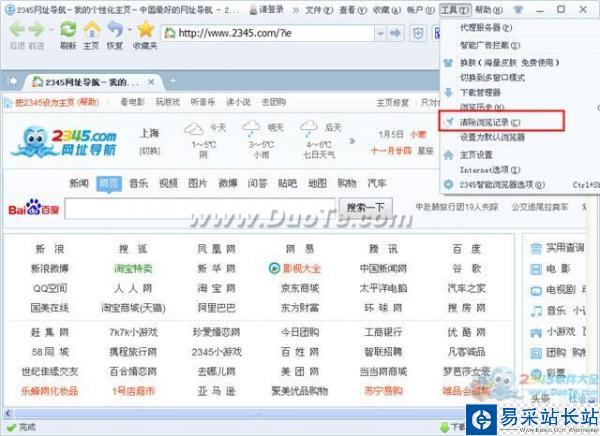This screenshot has height=436, width=600.
Task: Click 请登录 user login icon
Action: point(253,10)
